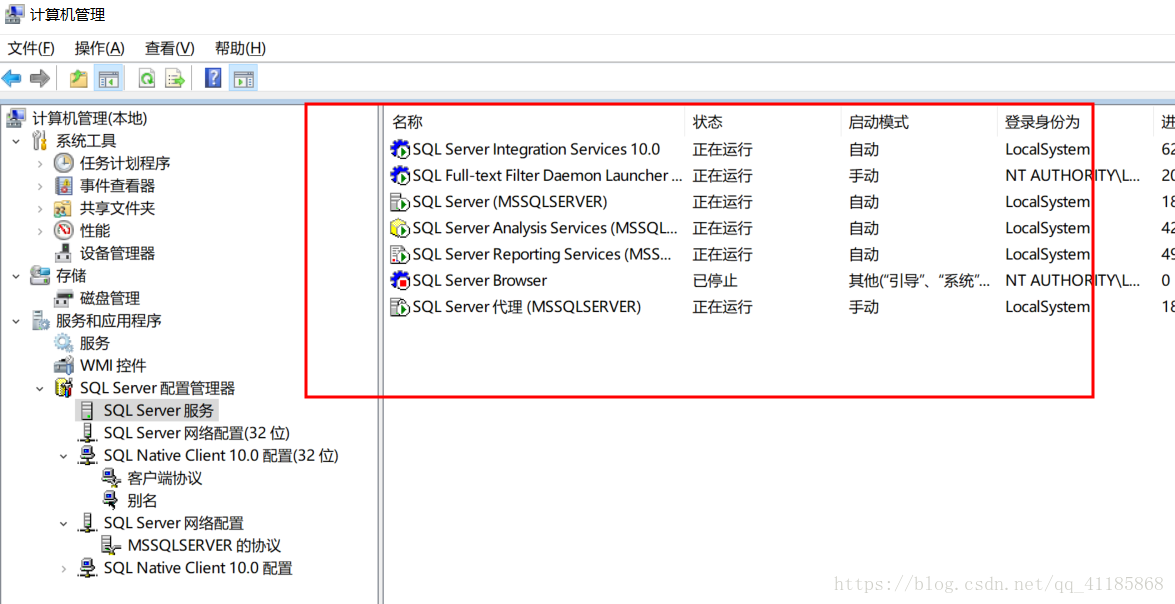Click SQL Server Integration Services 10.0 name
The width and height of the screenshot is (1175, 604).
536,149
